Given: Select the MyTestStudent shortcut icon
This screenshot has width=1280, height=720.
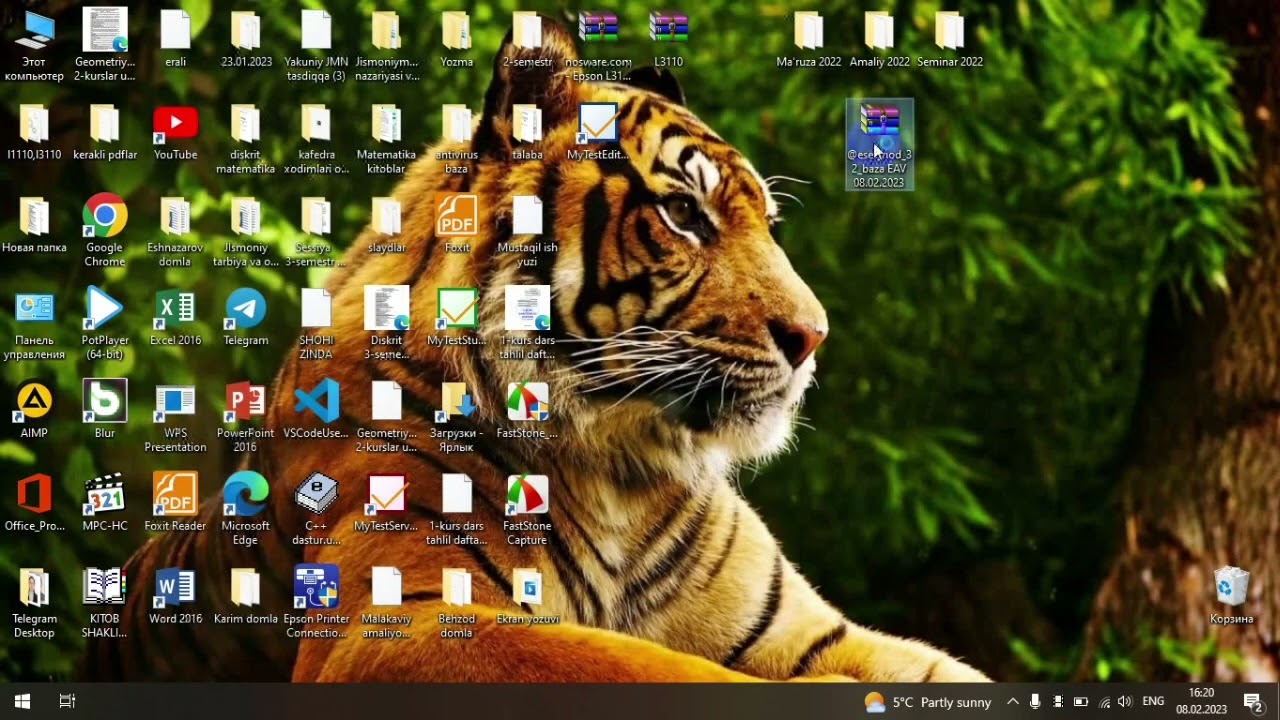Looking at the screenshot, I should (457, 318).
